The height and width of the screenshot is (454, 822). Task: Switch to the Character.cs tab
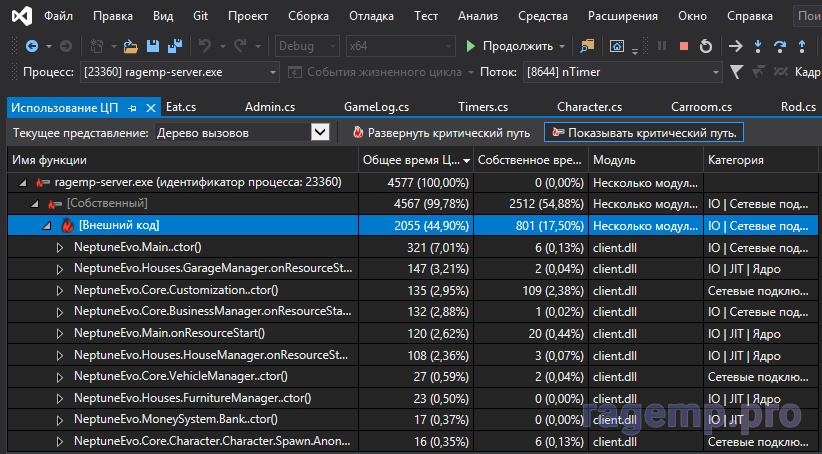point(589,107)
